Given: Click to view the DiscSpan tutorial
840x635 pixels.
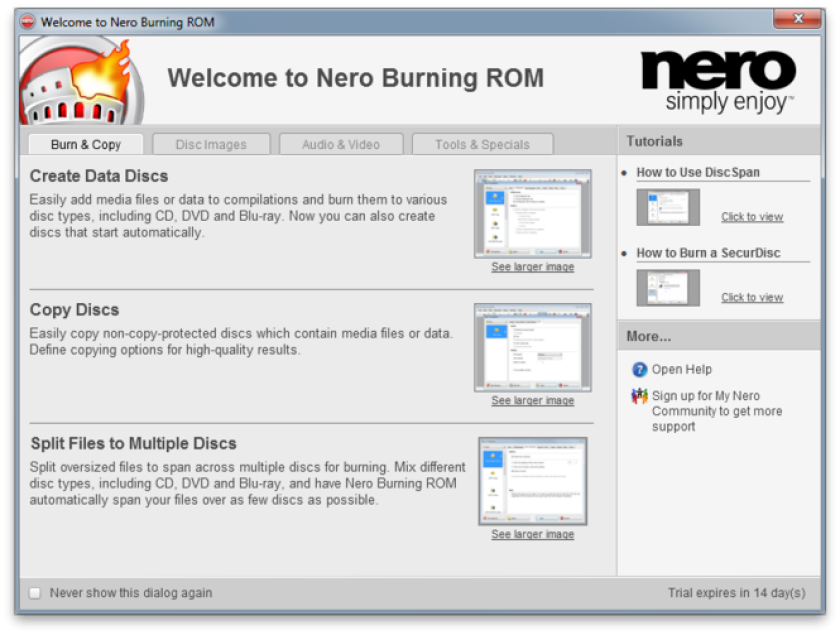Looking at the screenshot, I should pyautogui.click(x=752, y=217).
